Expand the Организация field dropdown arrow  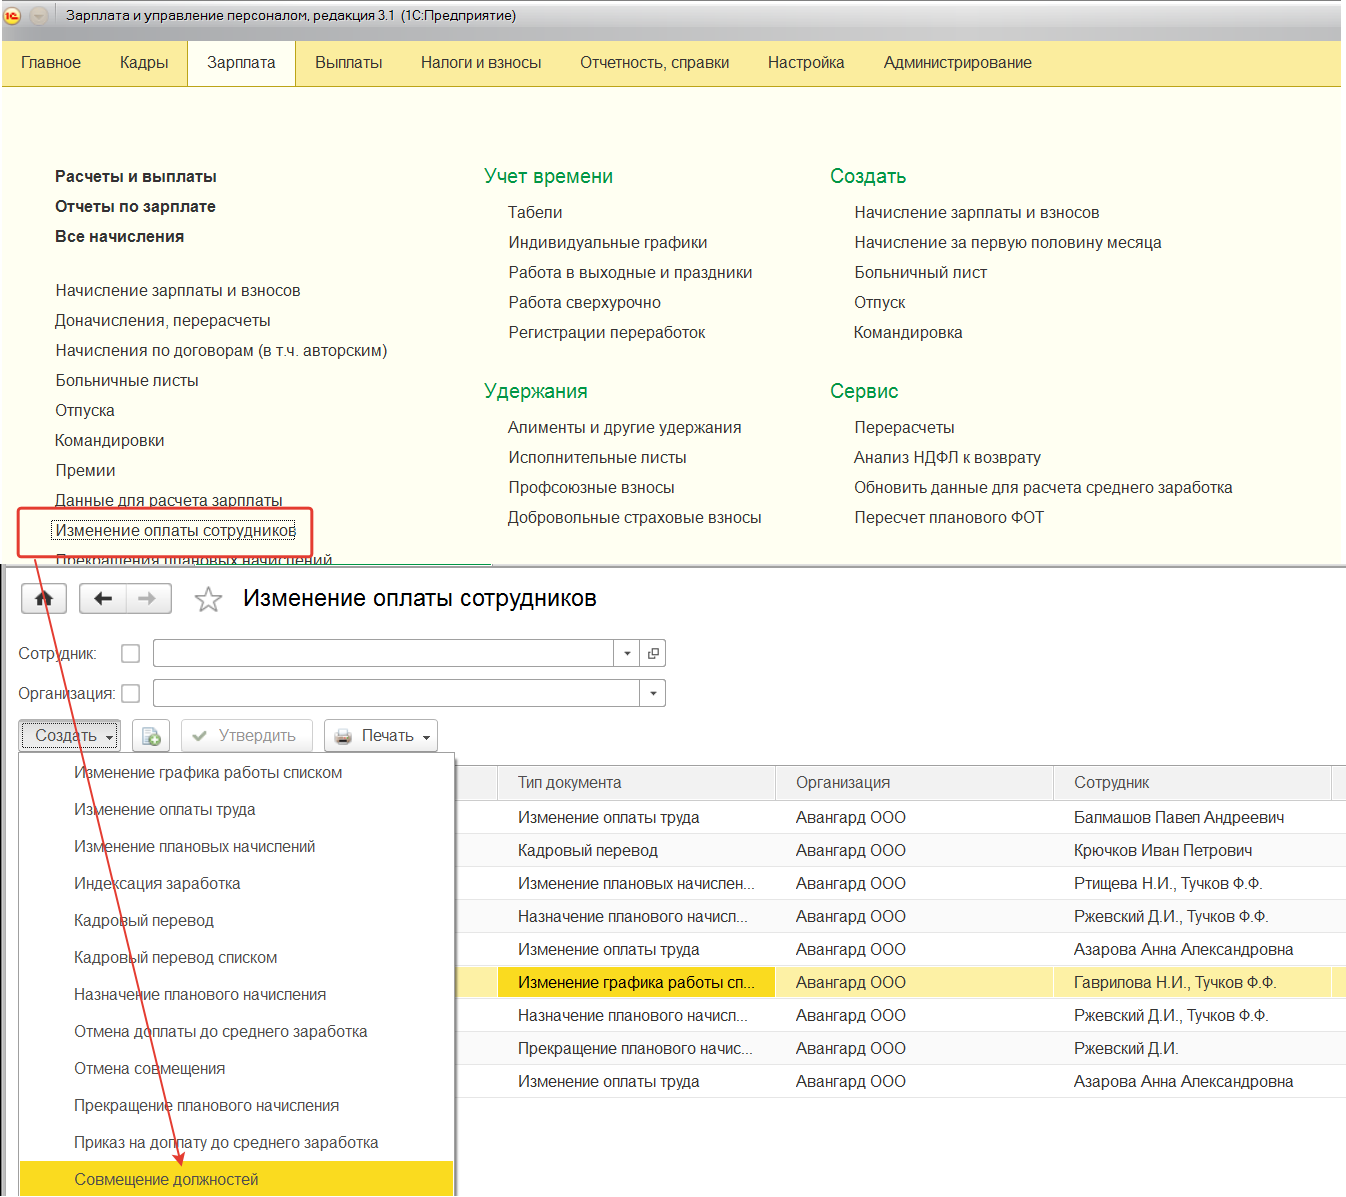coord(653,694)
